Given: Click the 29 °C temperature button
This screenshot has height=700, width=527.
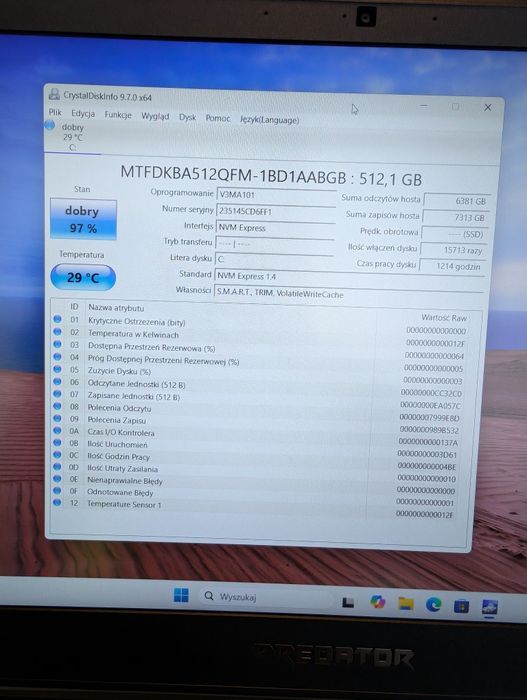Looking at the screenshot, I should pos(83,277).
